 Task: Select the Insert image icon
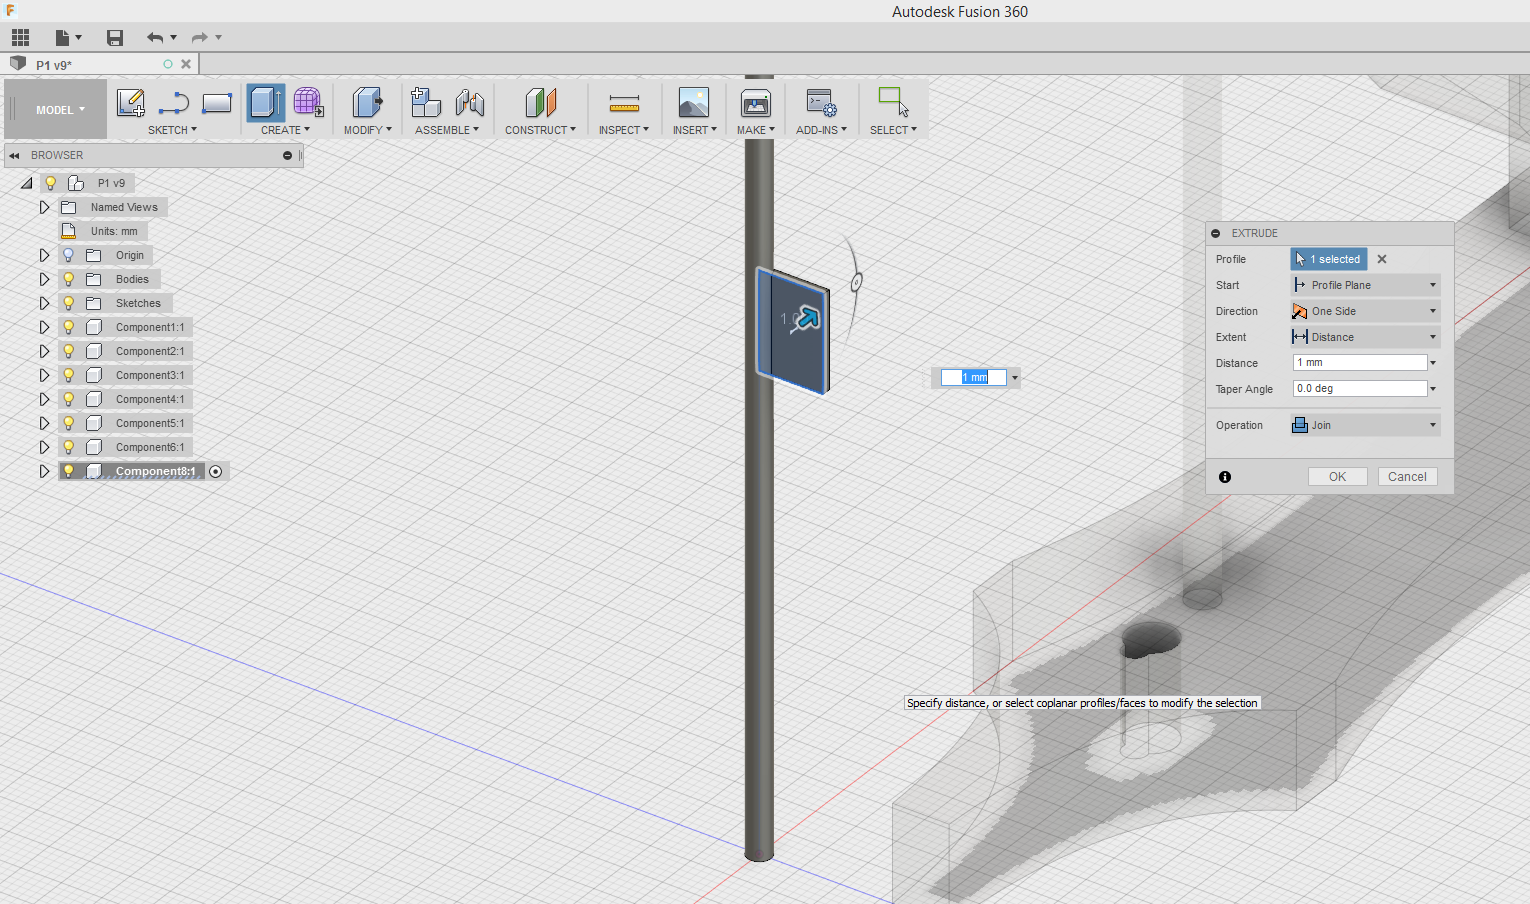pos(693,103)
